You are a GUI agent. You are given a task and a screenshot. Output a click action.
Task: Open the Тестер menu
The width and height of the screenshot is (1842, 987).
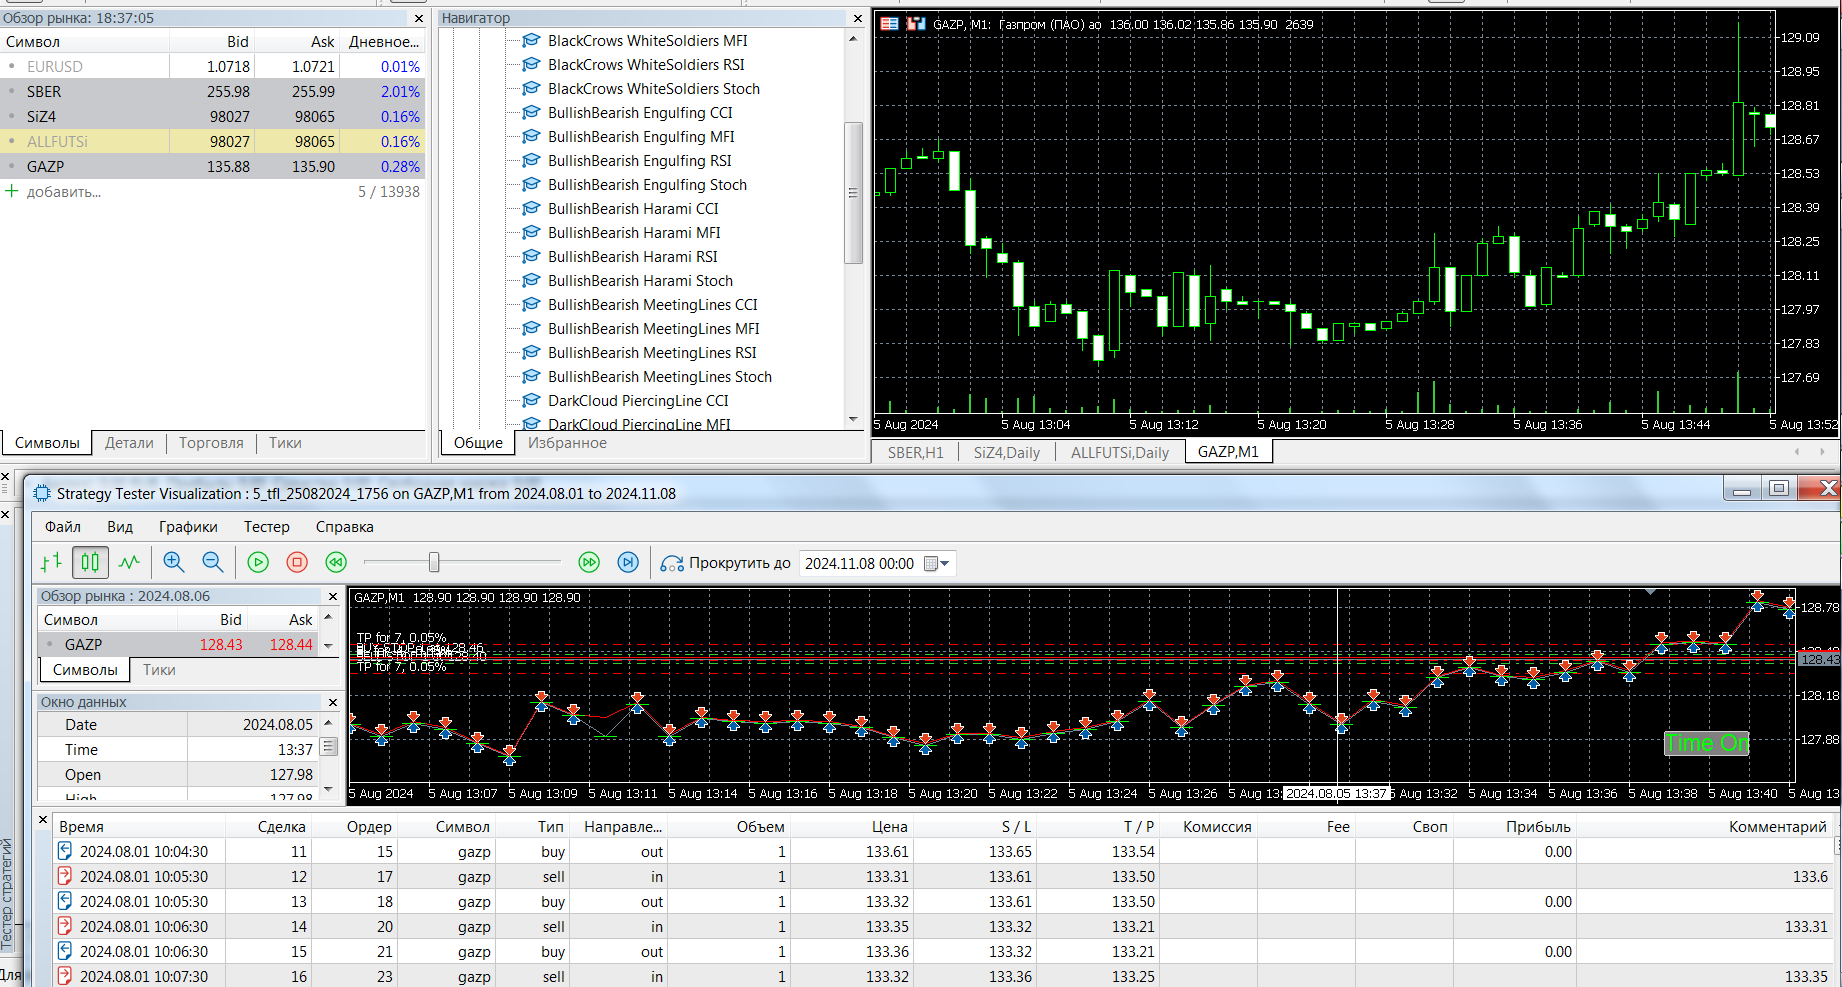pos(266,527)
